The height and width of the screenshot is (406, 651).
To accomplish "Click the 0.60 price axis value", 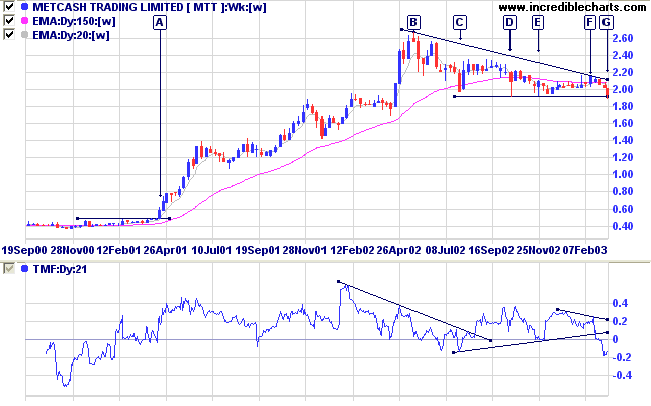I will (623, 209).
